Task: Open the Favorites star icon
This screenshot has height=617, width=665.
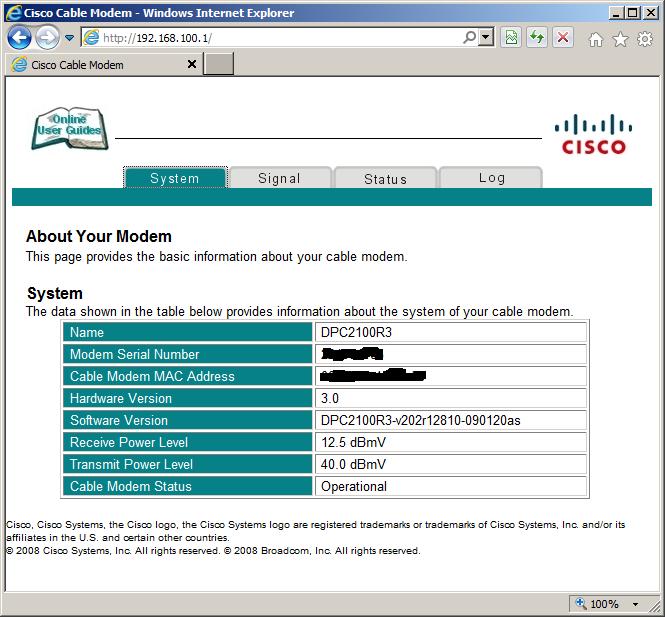Action: click(620, 39)
